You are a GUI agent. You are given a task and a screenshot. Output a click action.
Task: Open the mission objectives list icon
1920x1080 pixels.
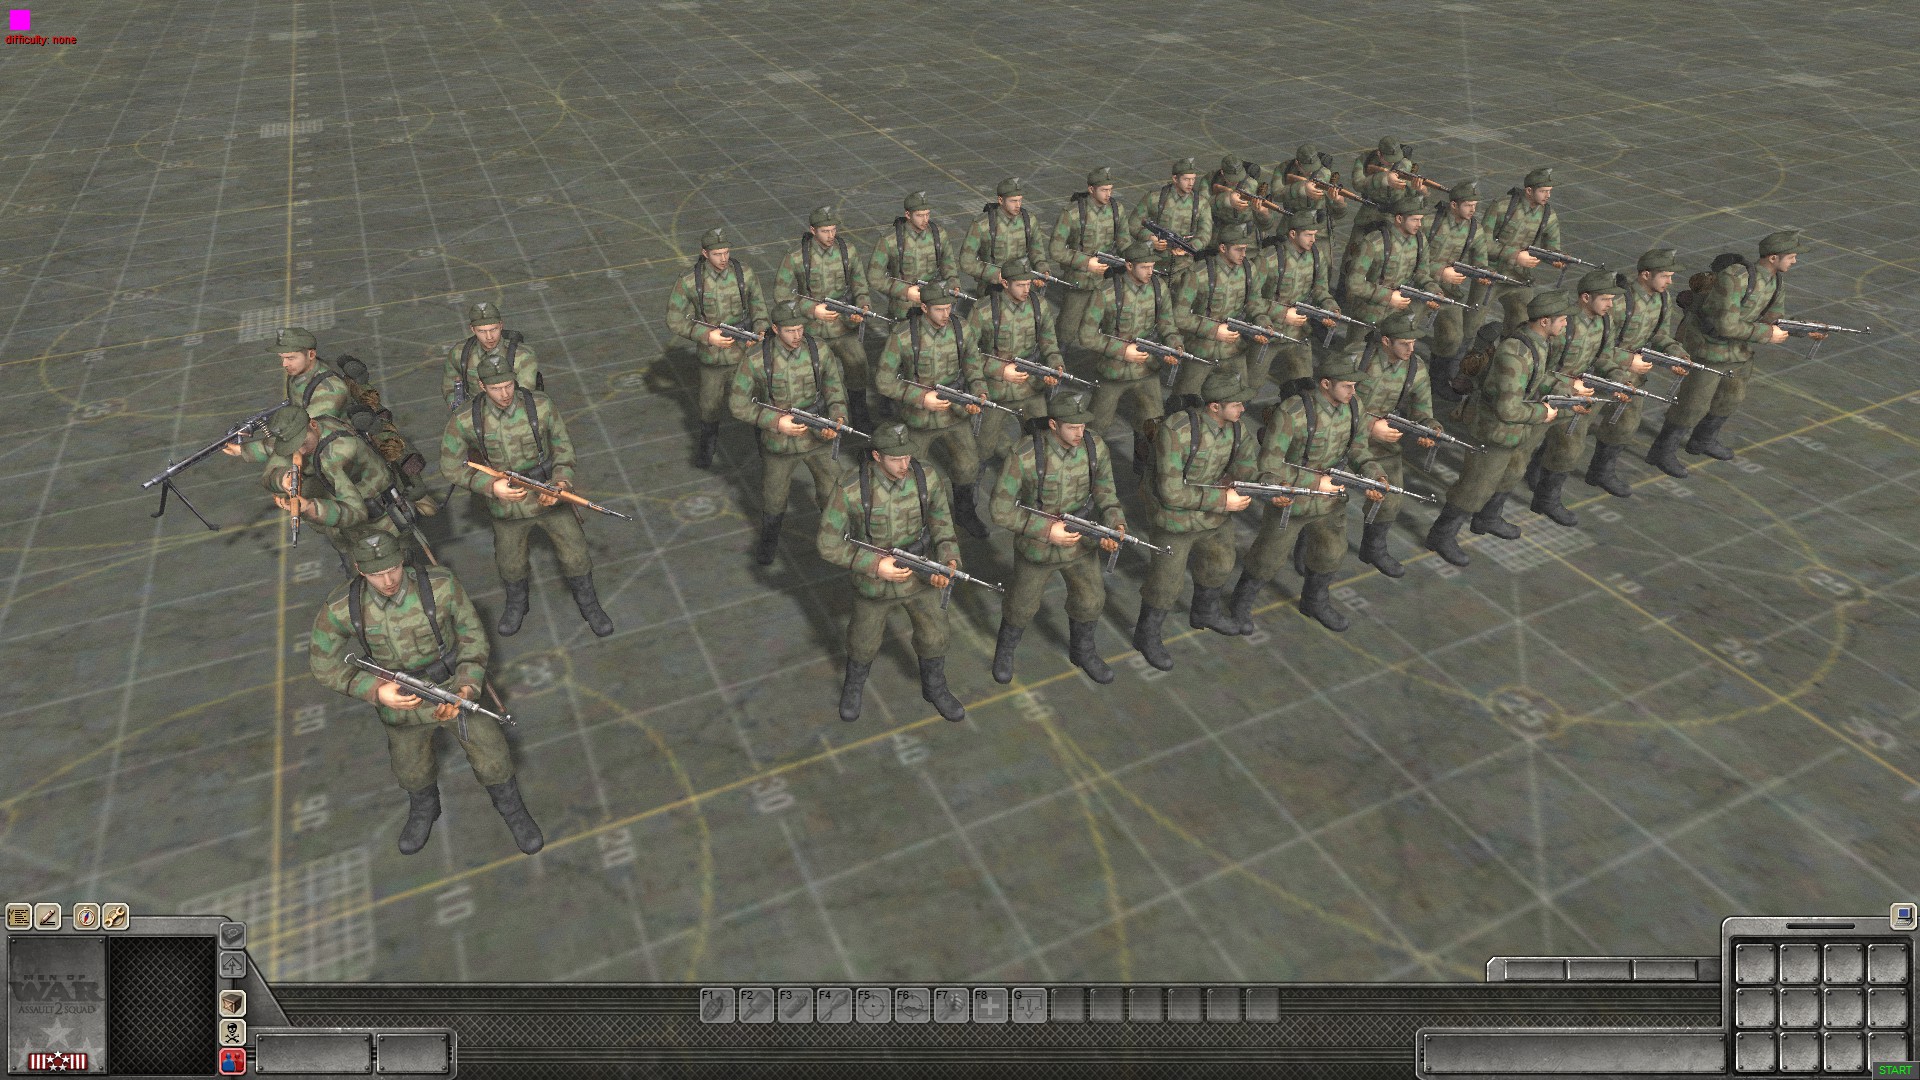[x=18, y=916]
